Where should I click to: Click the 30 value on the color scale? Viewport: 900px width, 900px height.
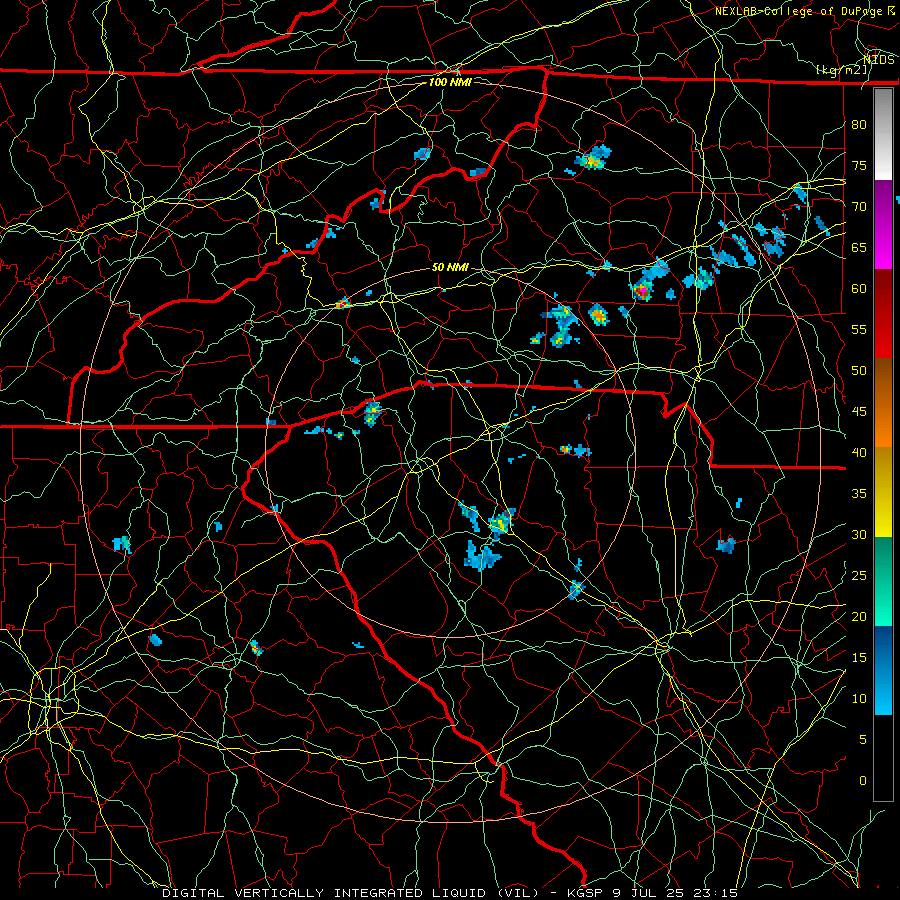coord(859,534)
